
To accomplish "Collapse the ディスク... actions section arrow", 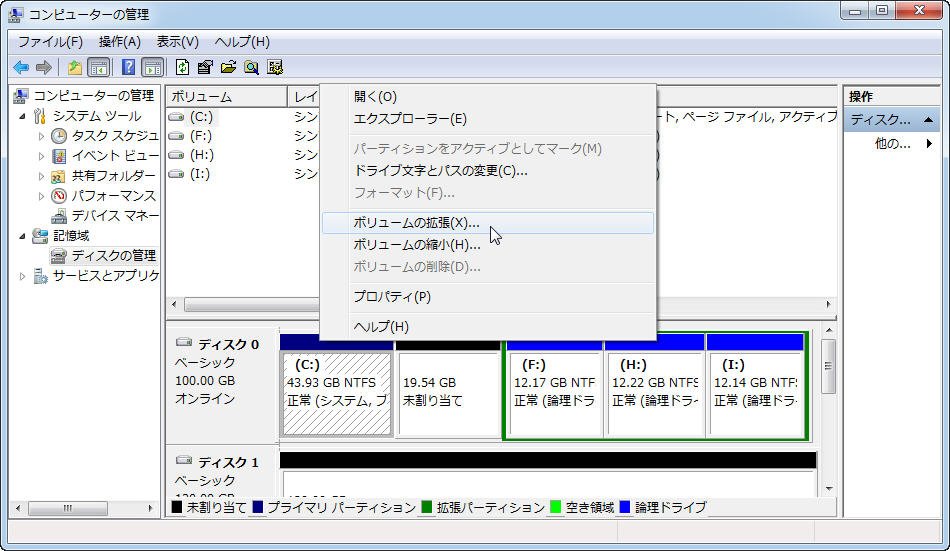I will 928,119.
